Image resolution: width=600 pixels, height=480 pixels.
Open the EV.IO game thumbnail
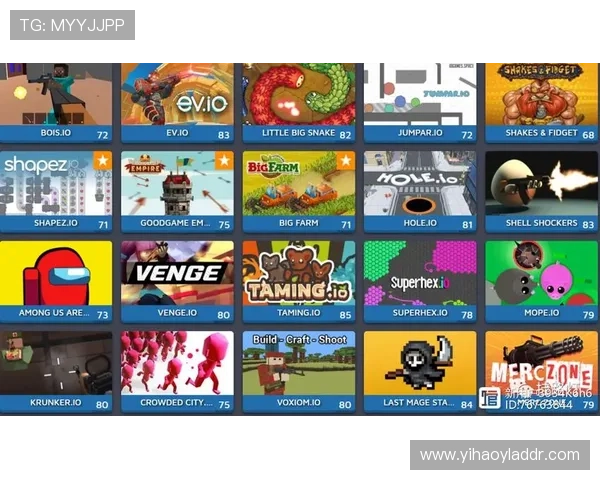[177, 94]
